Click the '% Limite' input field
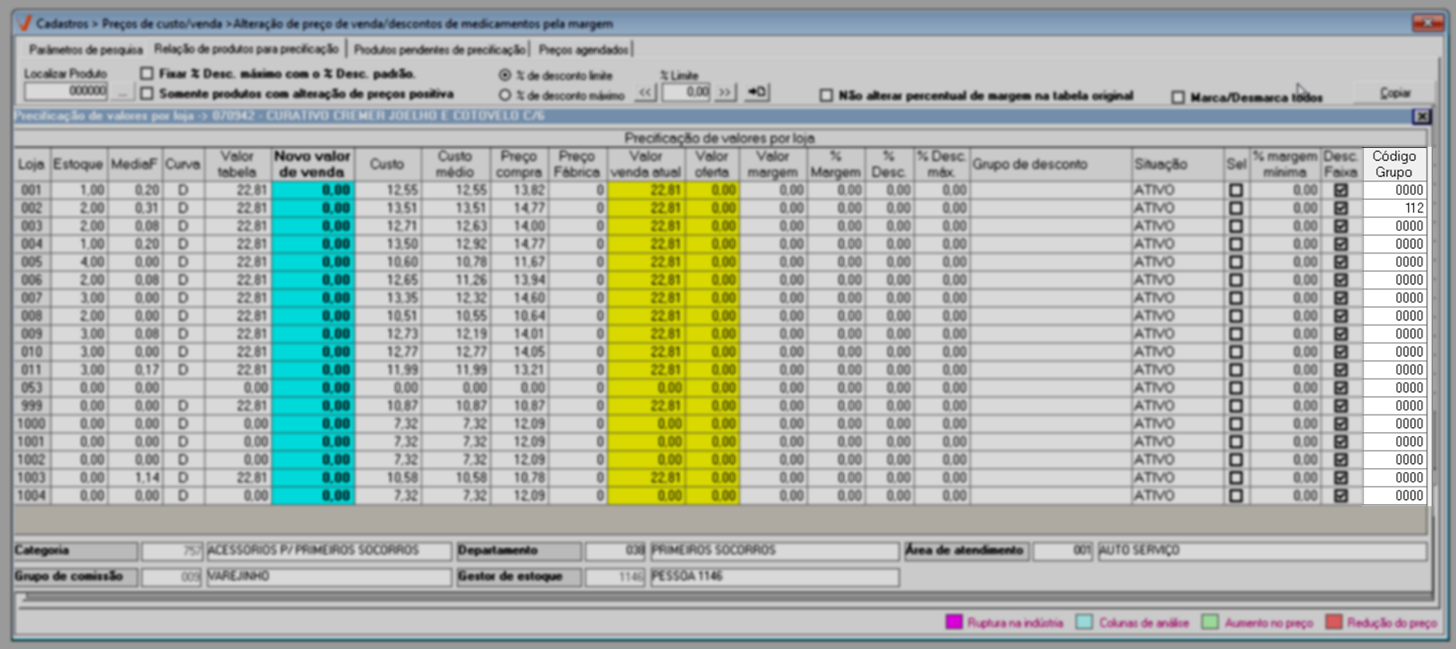This screenshot has height=649, width=1456. coord(686,92)
